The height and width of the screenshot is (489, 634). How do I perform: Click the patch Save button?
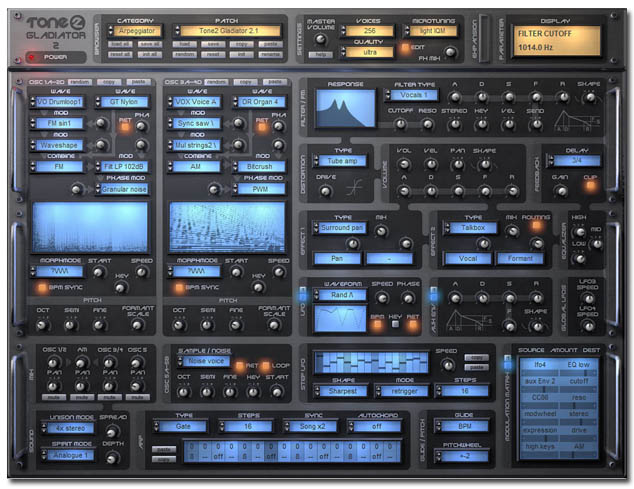[213, 44]
